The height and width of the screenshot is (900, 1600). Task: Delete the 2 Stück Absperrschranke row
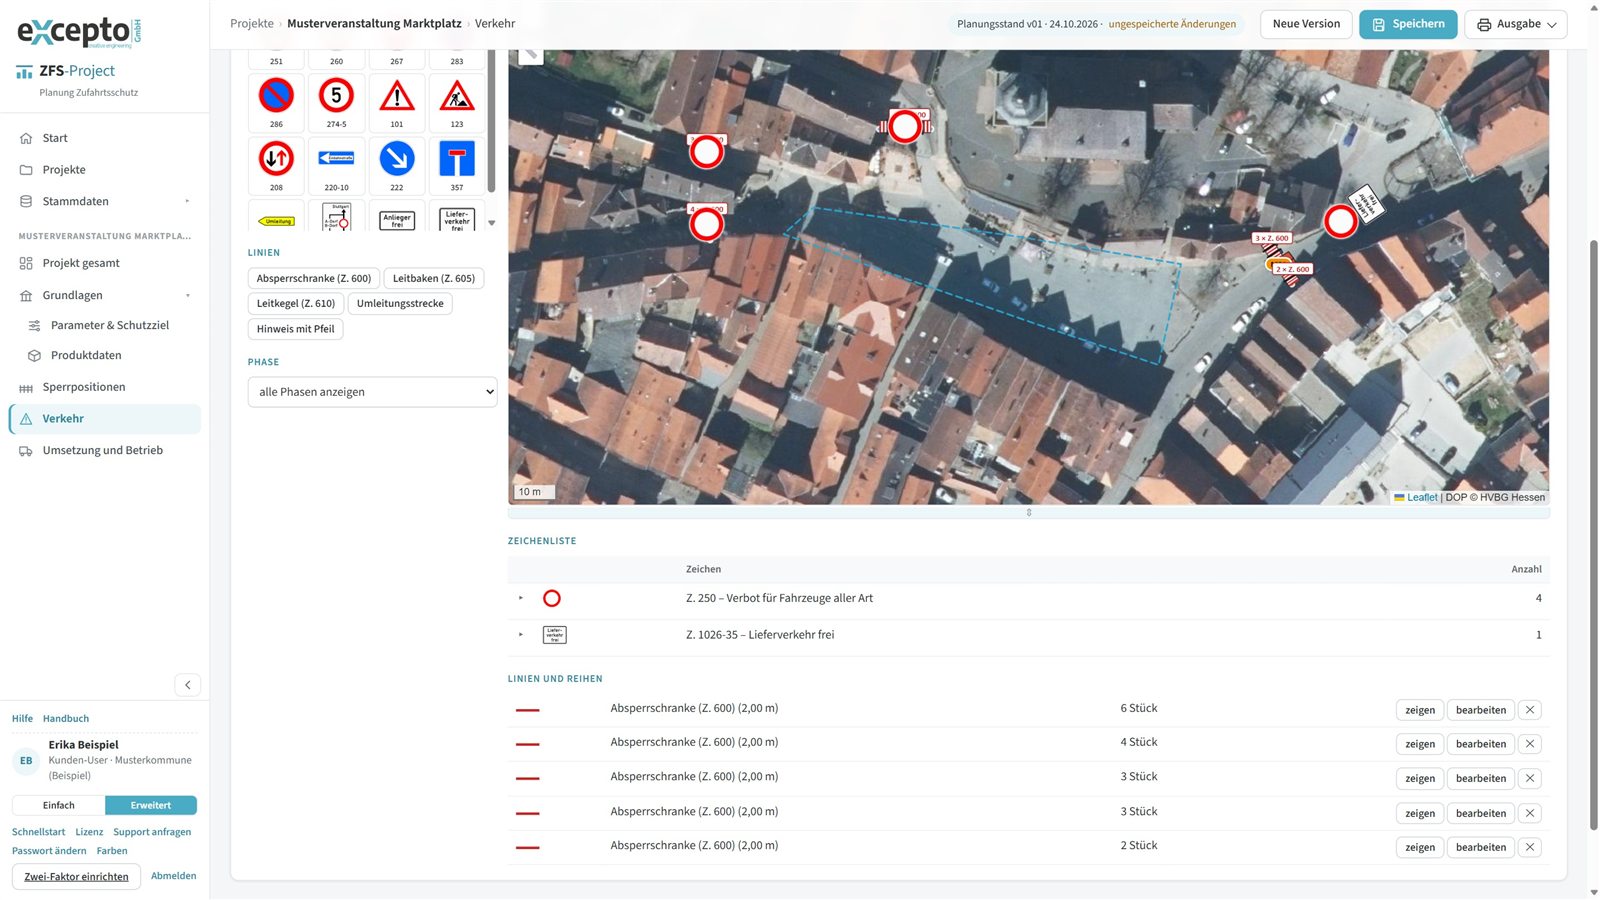(x=1530, y=847)
